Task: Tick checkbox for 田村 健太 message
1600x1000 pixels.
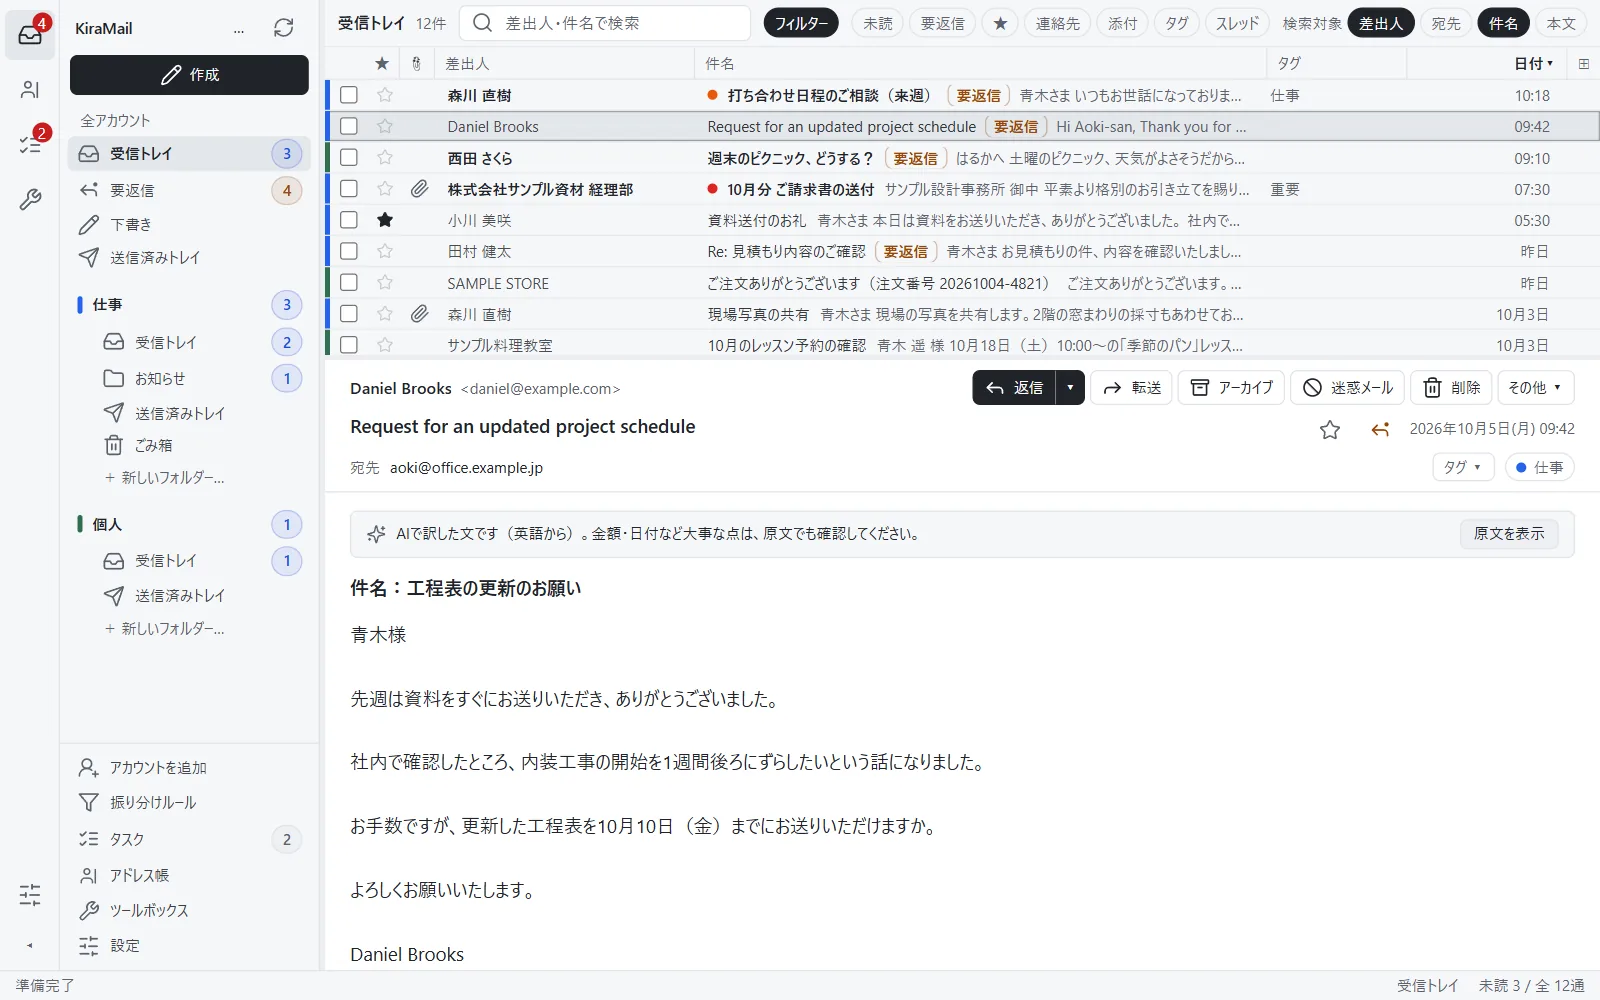Action: pyautogui.click(x=349, y=251)
